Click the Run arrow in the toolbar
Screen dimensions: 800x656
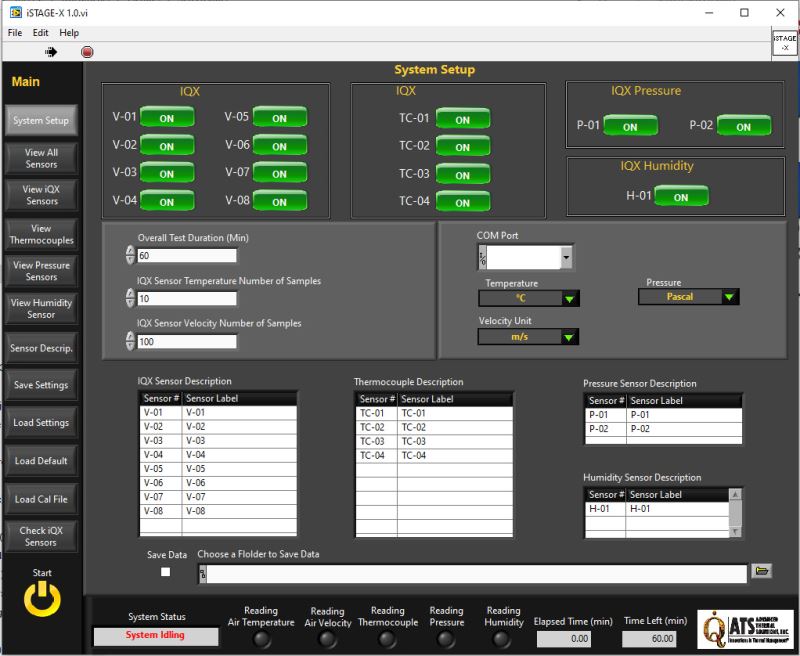tap(51, 52)
